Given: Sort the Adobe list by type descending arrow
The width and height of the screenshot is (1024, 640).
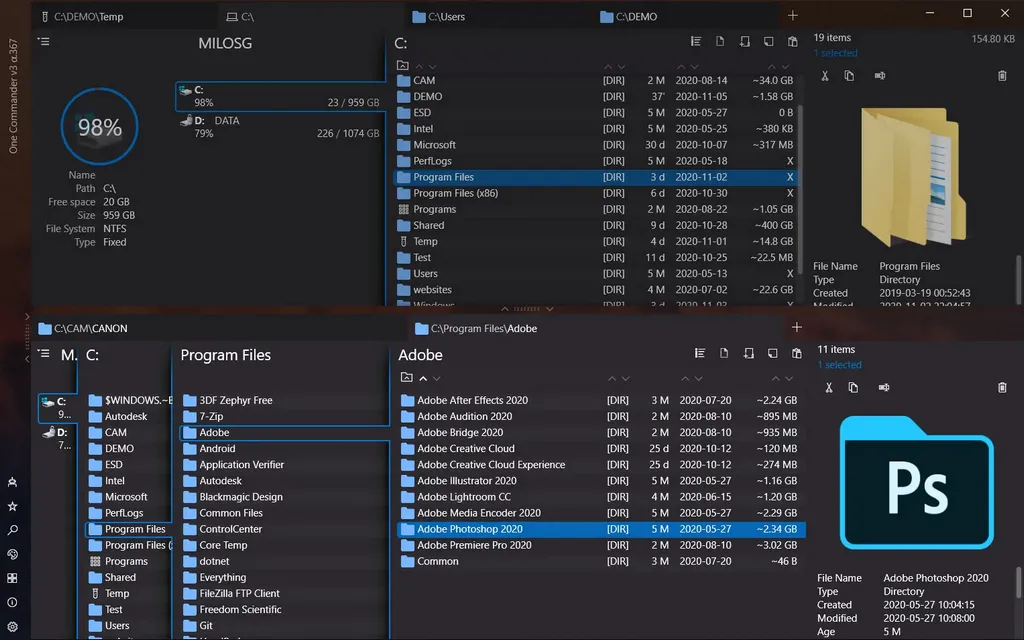Looking at the screenshot, I should tap(626, 379).
